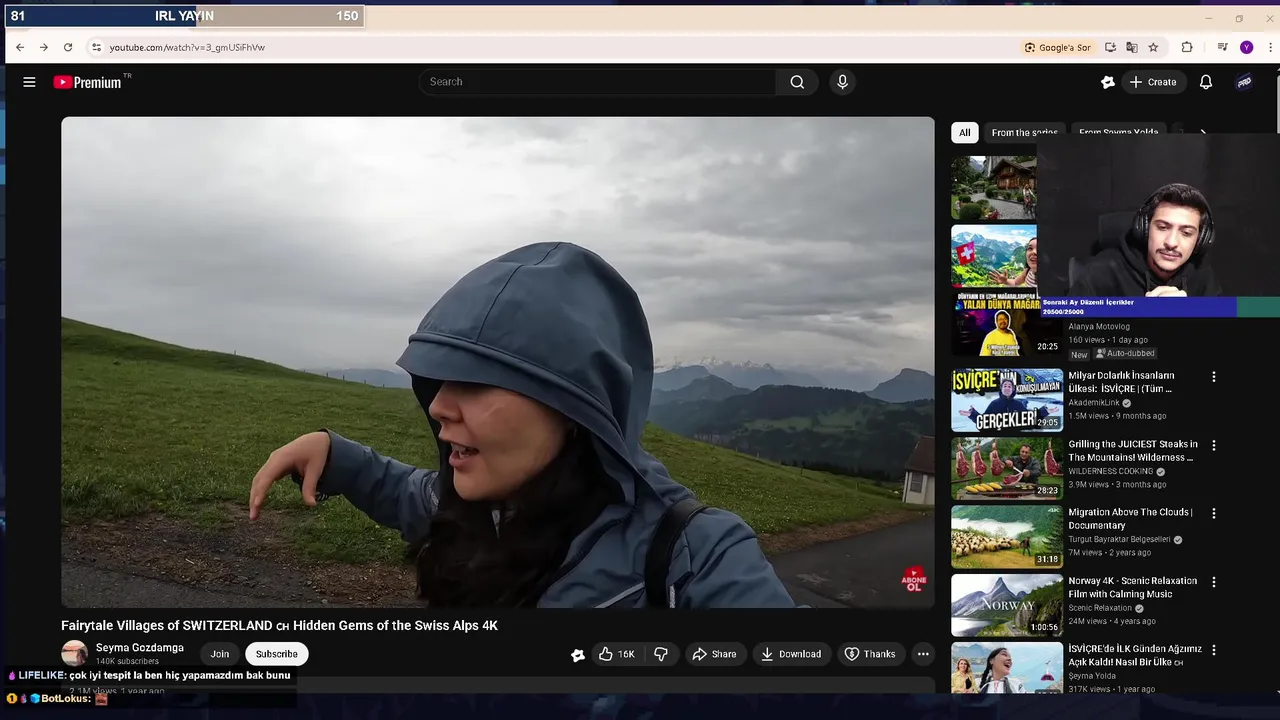1280x720 pixels.
Task: Open options for İSVİÇRE'de İLK Günden video
Action: 1214,650
